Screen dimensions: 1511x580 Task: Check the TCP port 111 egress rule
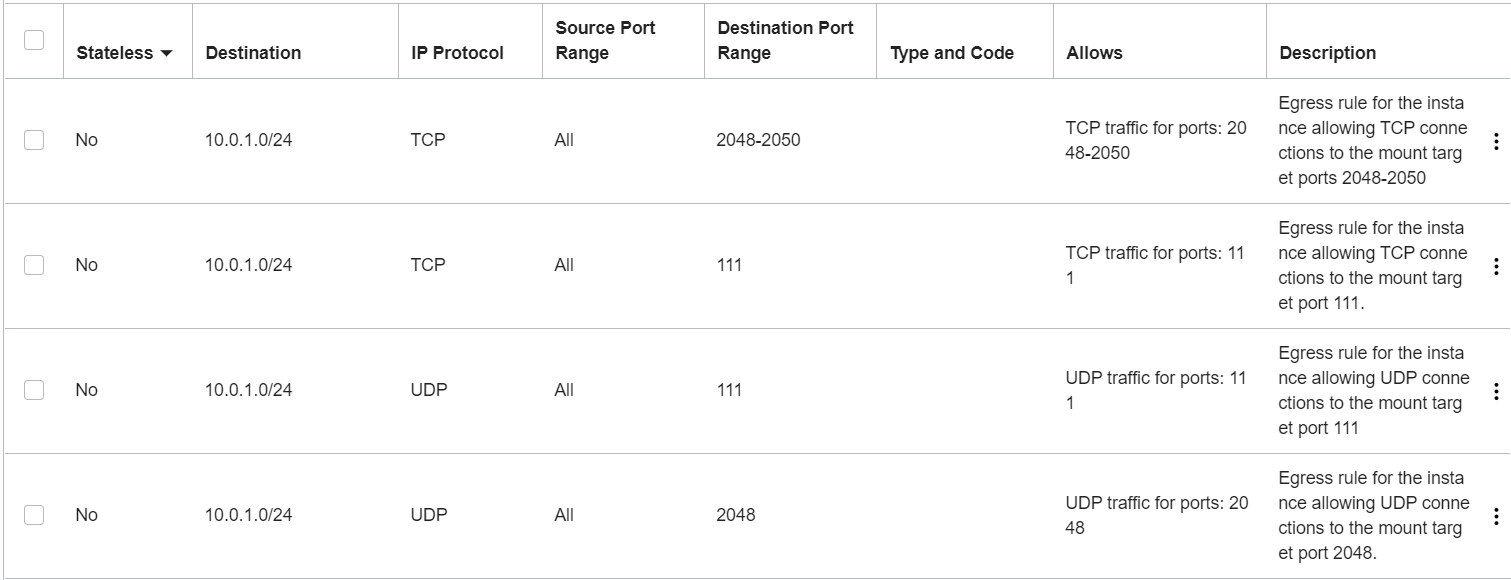[x=33, y=265]
